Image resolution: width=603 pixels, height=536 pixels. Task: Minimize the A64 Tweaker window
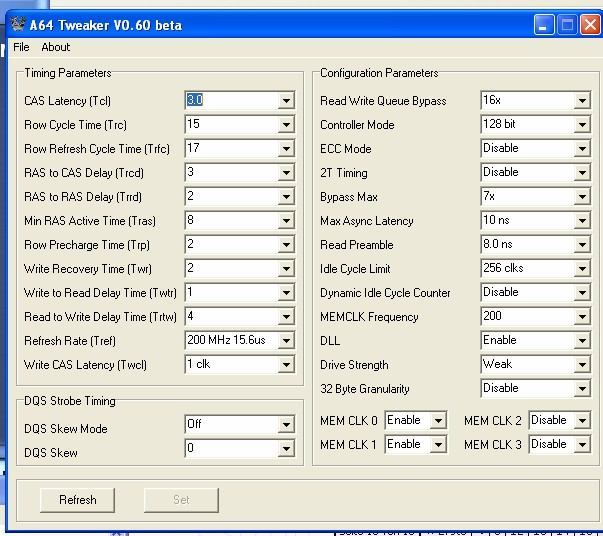(544, 25)
